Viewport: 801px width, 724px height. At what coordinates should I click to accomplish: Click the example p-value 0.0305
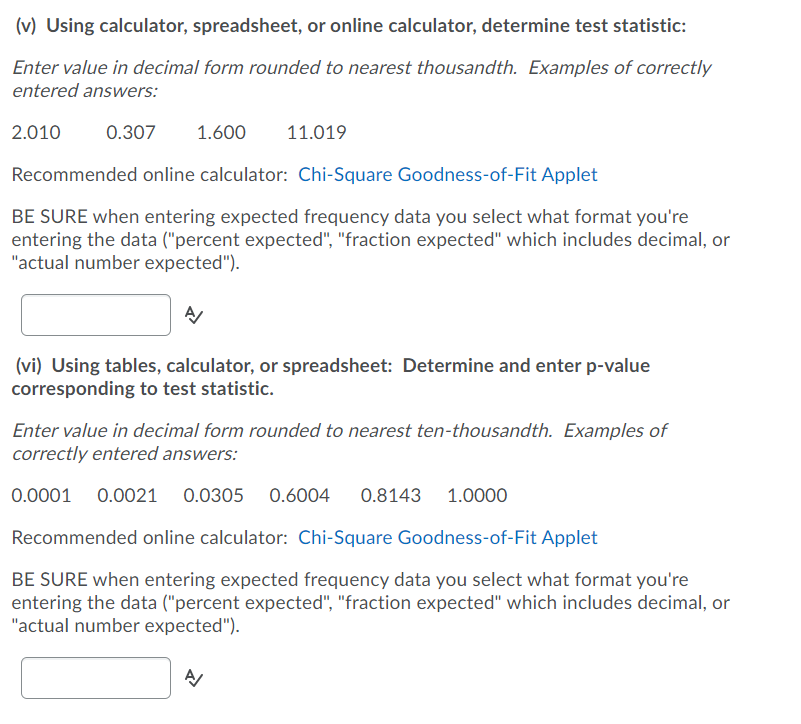coord(213,496)
